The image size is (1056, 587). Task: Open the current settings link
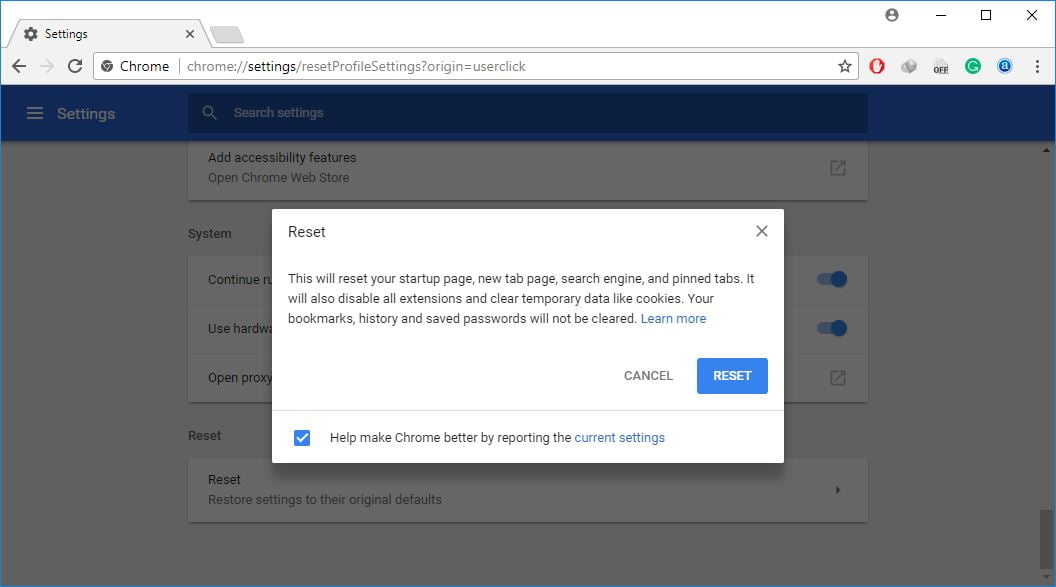click(x=620, y=438)
